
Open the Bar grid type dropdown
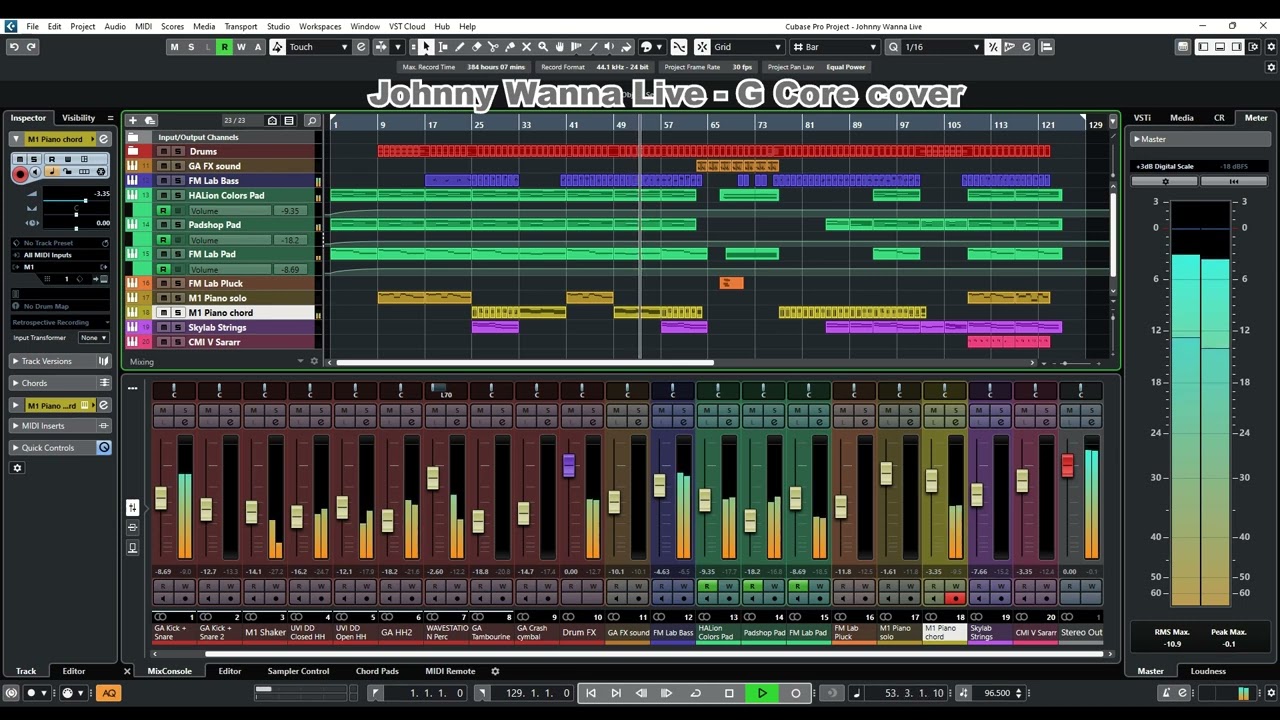tap(834, 47)
